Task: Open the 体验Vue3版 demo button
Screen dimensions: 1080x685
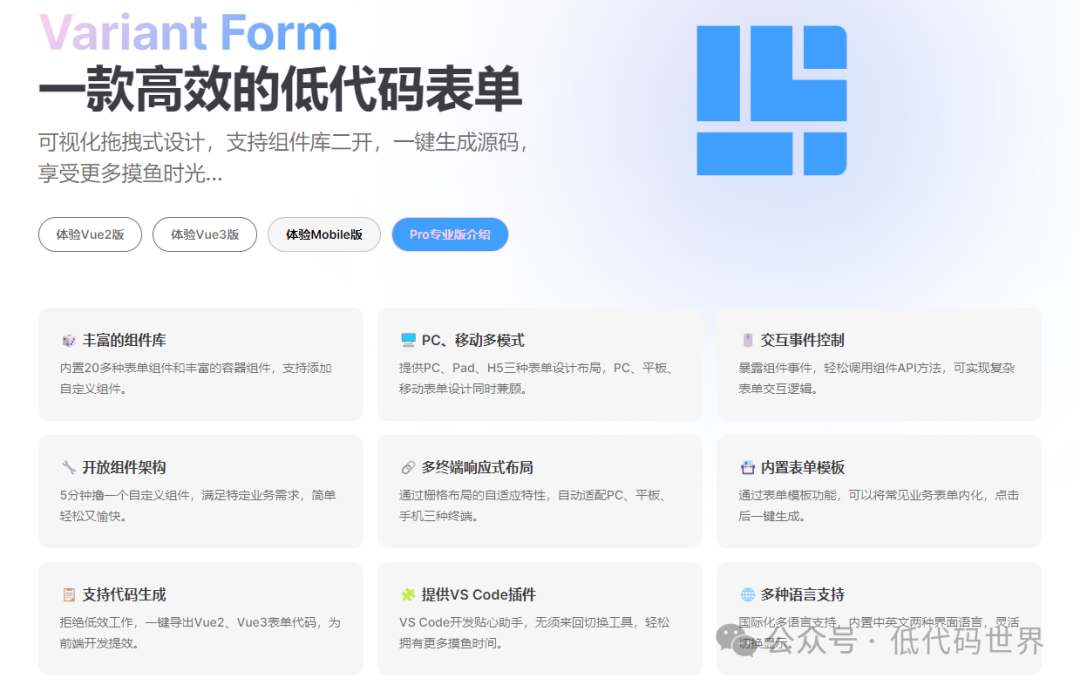Action: (205, 235)
